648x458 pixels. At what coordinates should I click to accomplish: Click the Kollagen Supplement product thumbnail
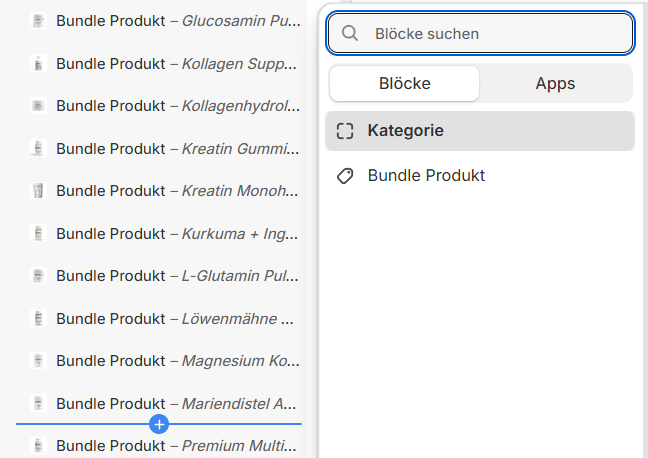click(38, 63)
